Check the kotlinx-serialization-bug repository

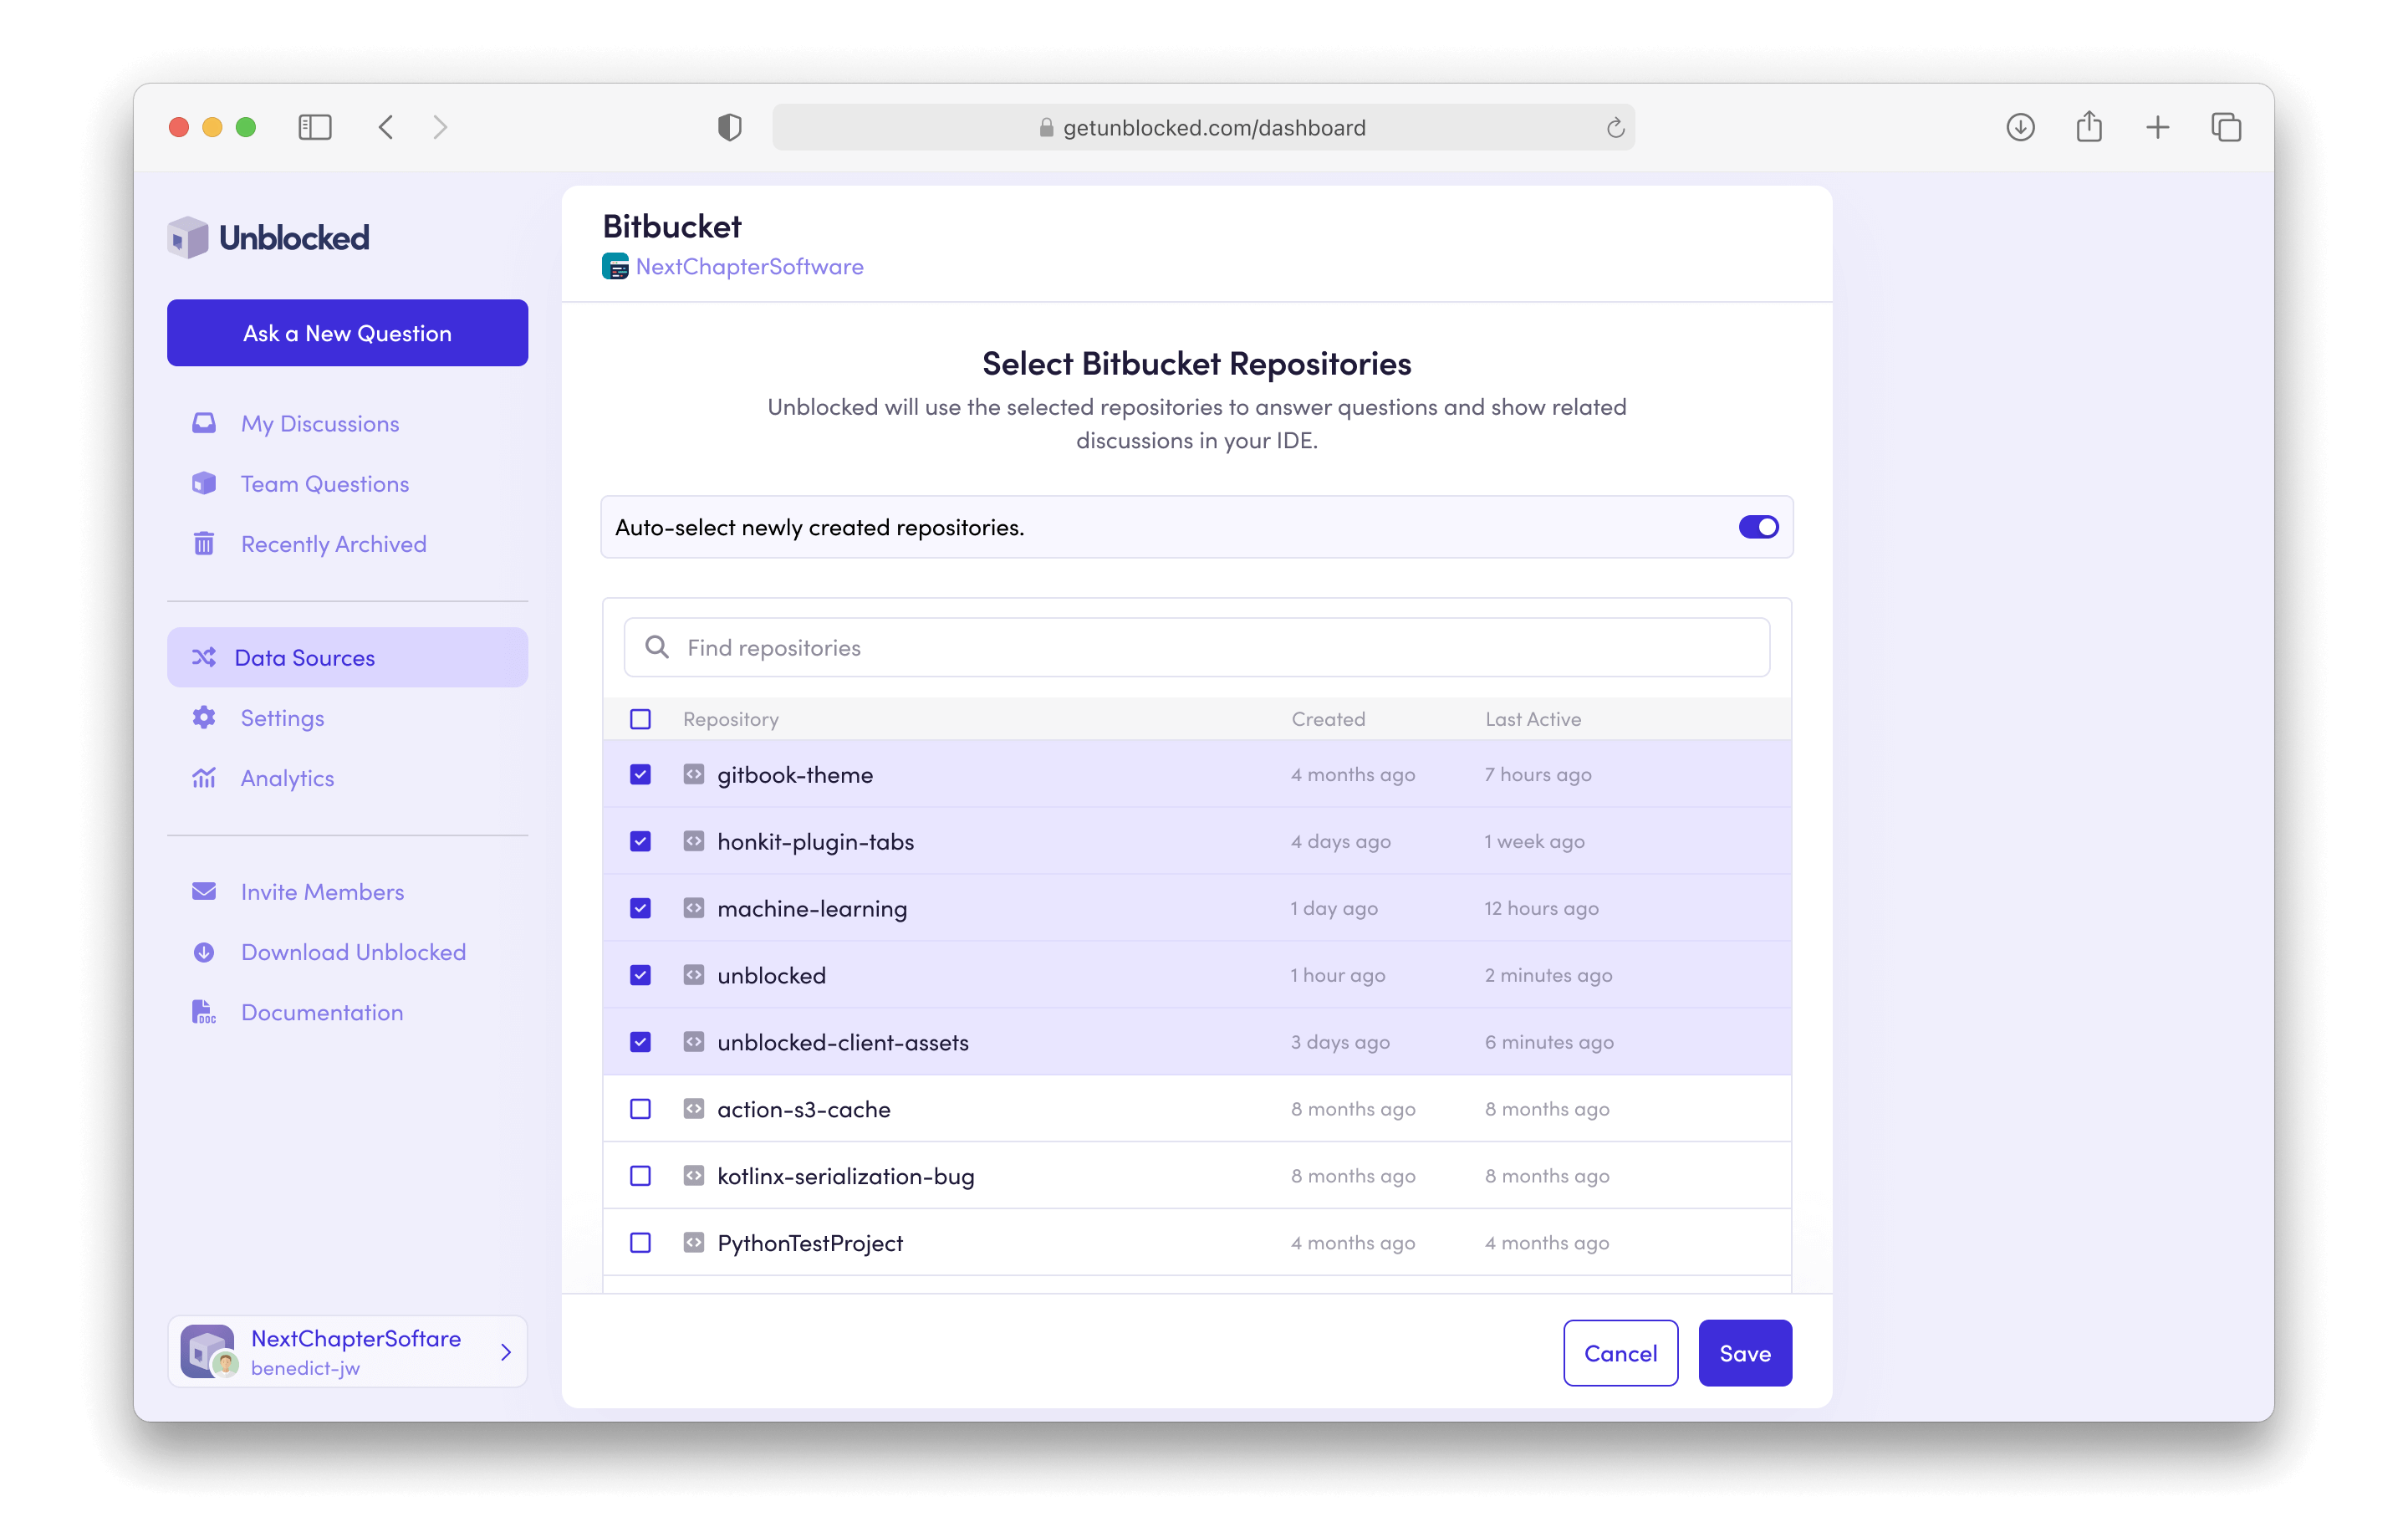pos(641,1175)
